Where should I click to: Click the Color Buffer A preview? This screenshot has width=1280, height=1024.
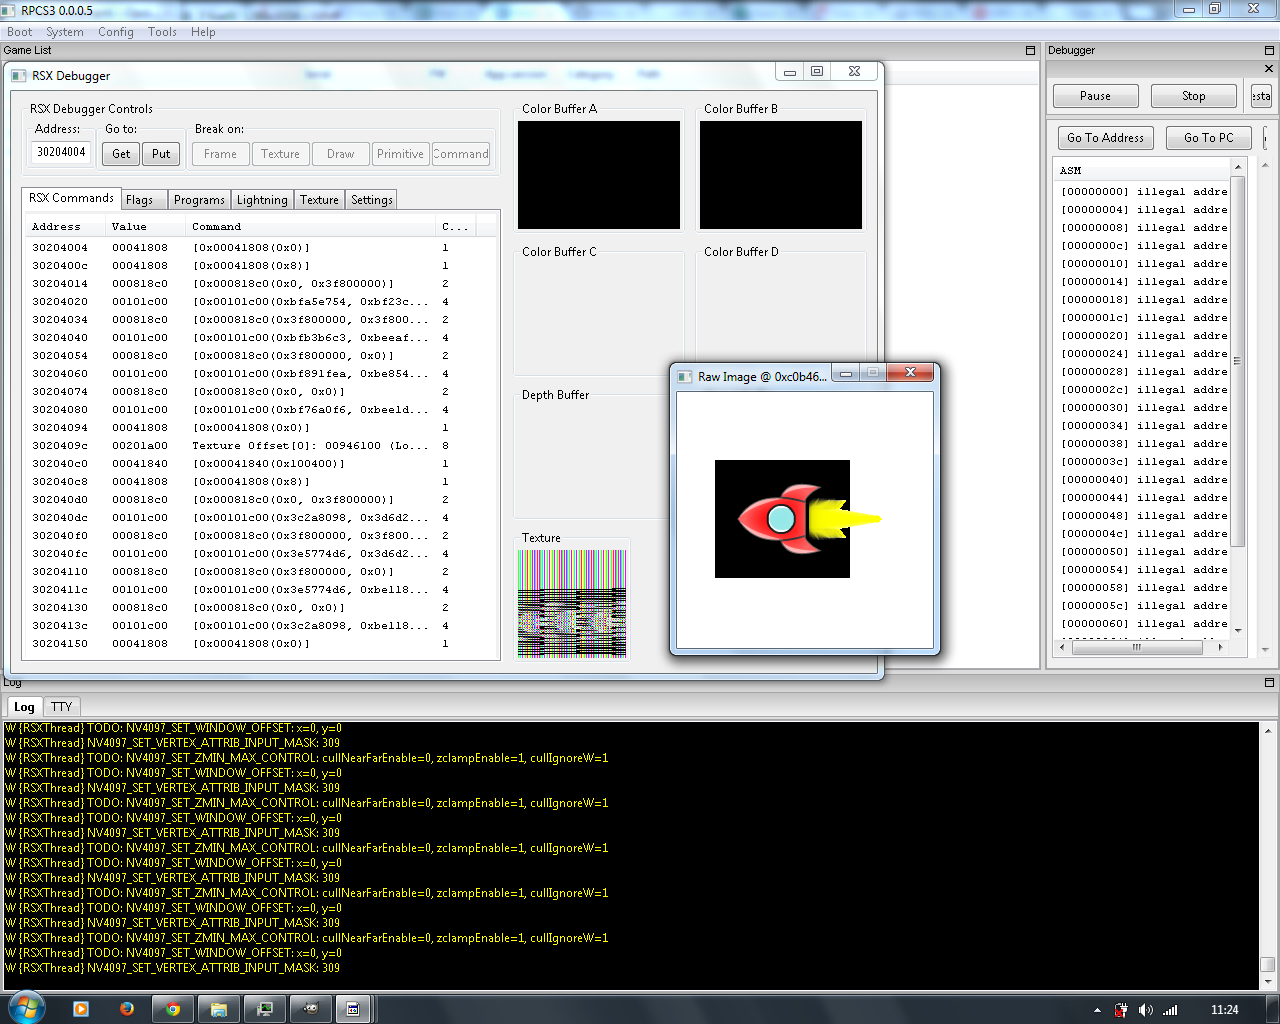(x=598, y=175)
